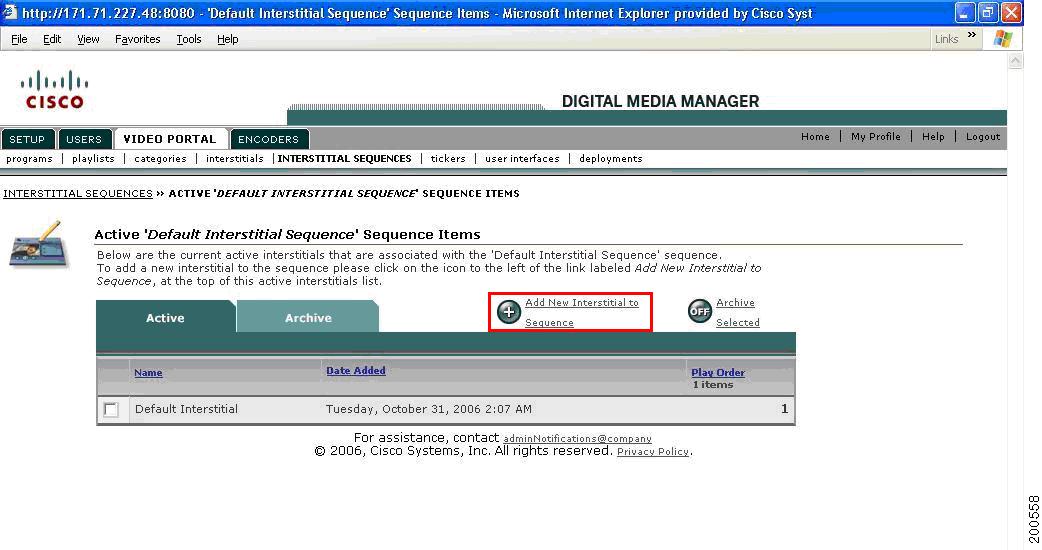Image resolution: width=1042 pixels, height=550 pixels.
Task: Click the adminNotifications@company email link
Action: (x=577, y=439)
